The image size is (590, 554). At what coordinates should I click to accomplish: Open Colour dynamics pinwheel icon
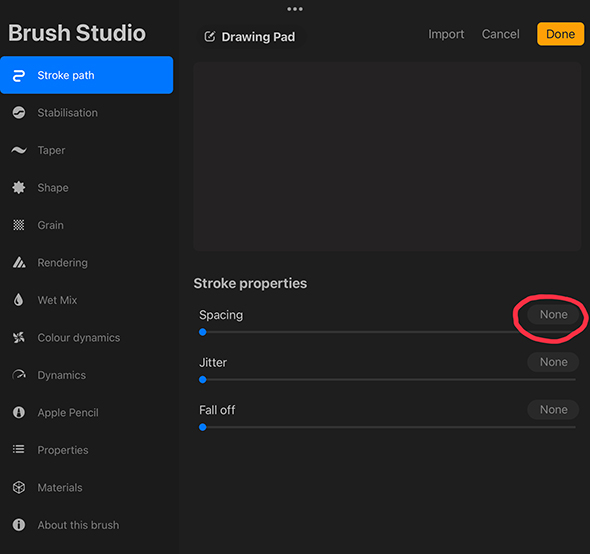pyautogui.click(x=19, y=338)
